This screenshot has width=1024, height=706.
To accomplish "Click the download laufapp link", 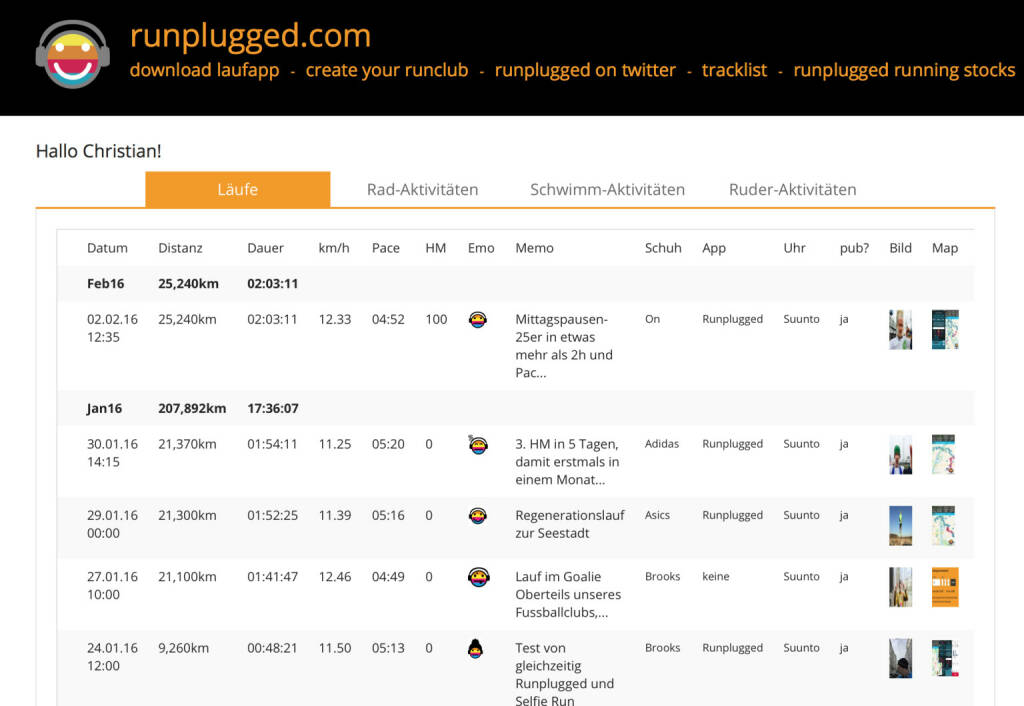I will tap(204, 70).
